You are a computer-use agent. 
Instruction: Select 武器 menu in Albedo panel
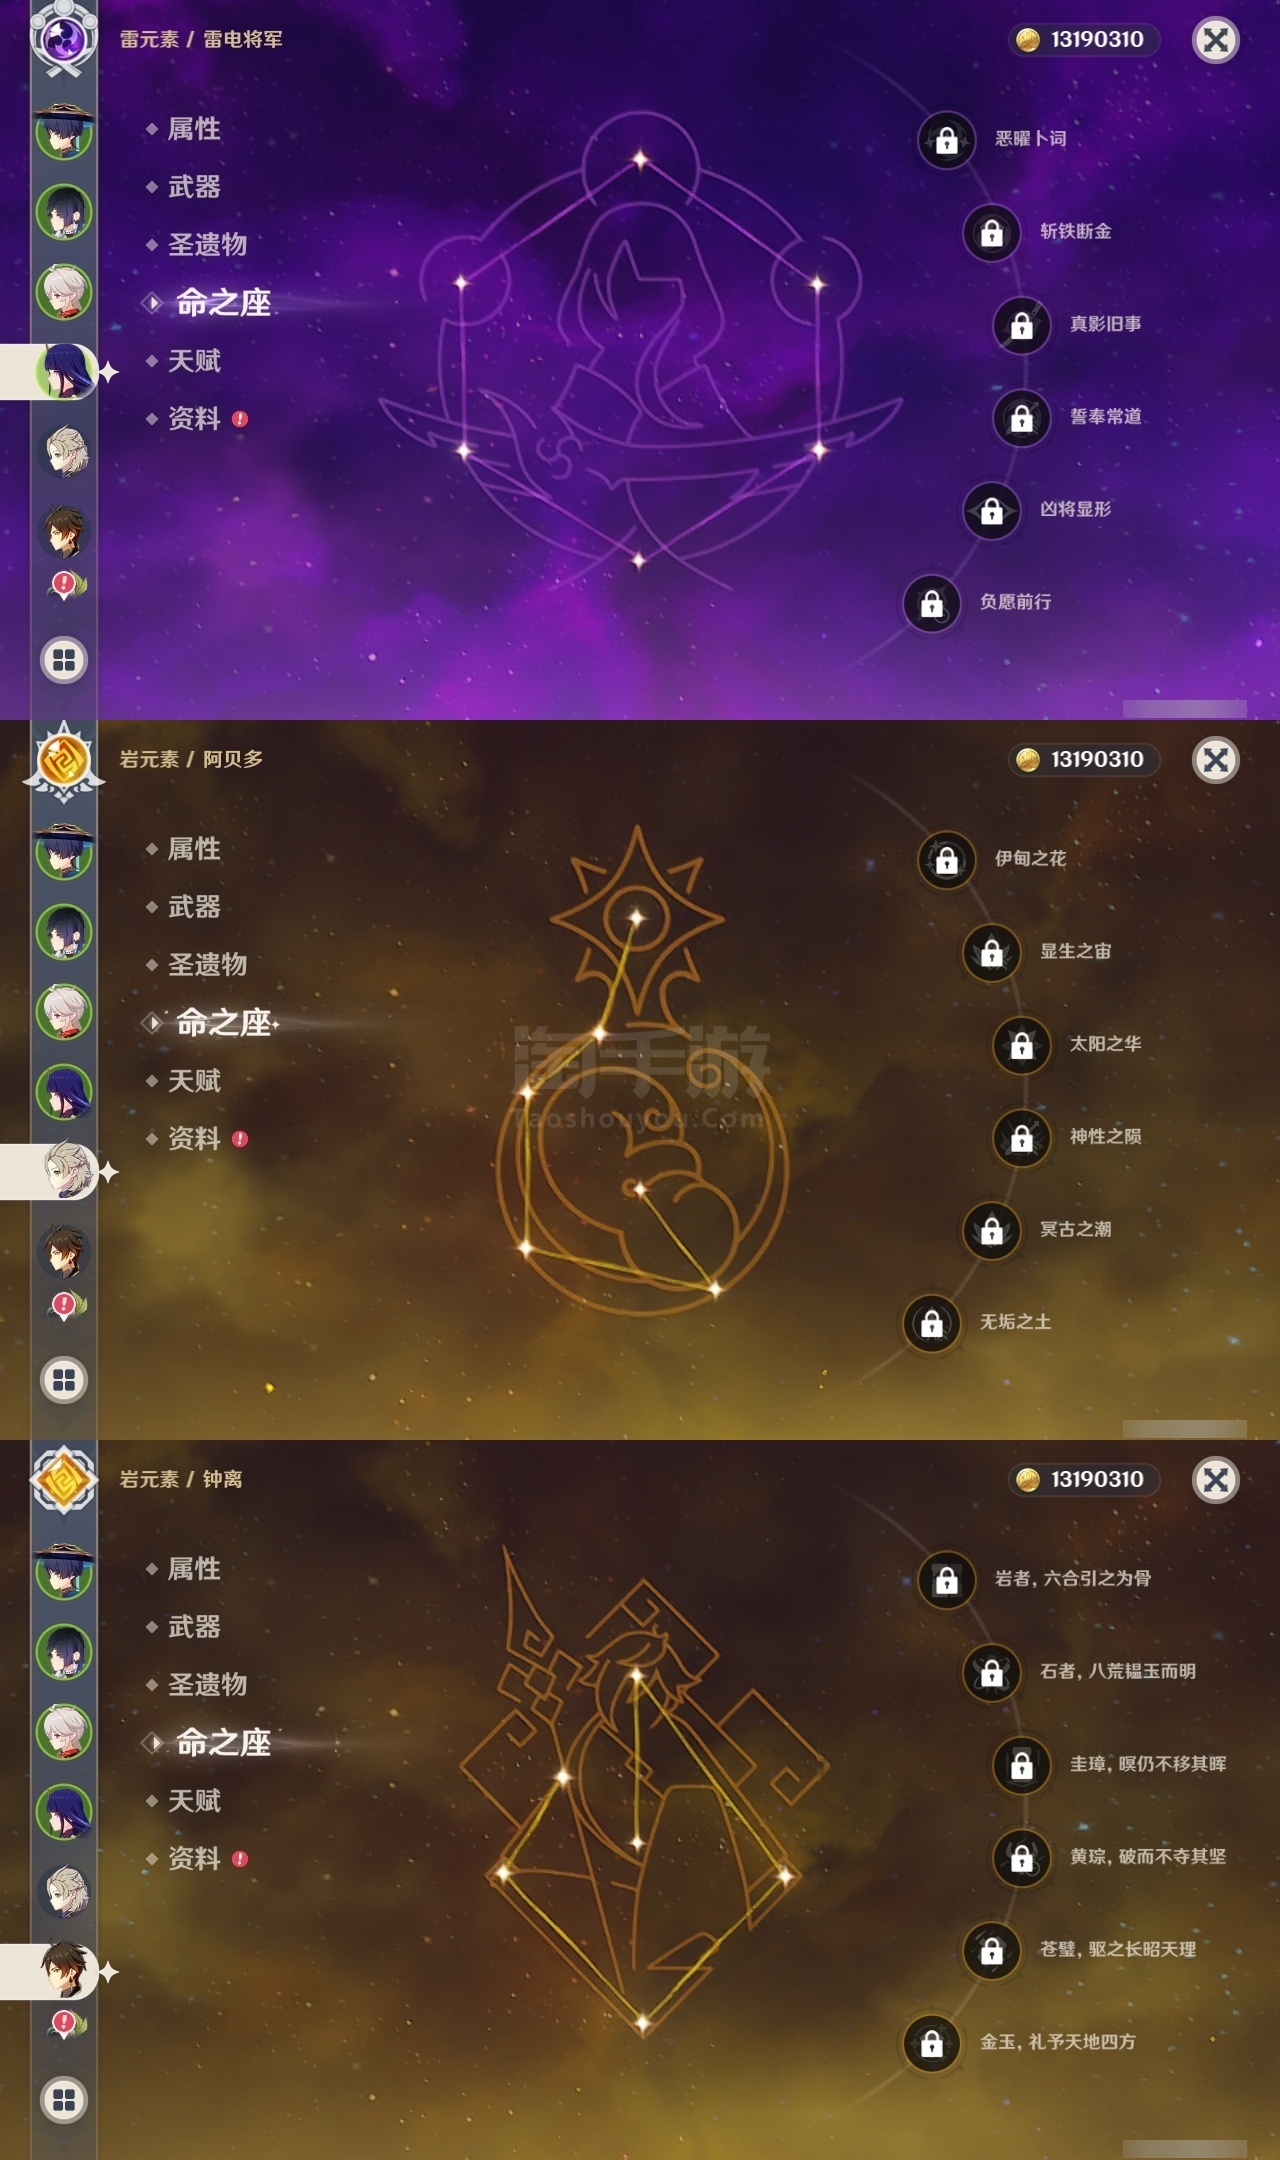[x=194, y=907]
